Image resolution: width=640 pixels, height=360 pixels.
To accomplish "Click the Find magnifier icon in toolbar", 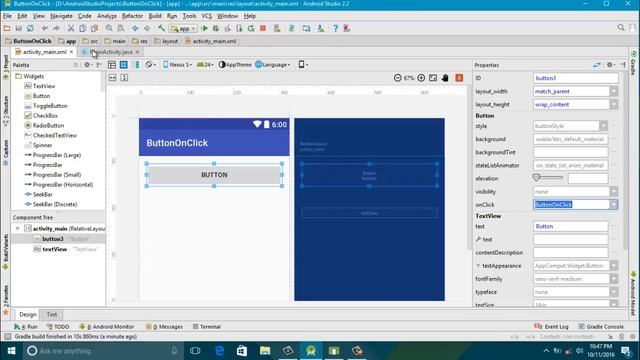I will tap(109, 28).
